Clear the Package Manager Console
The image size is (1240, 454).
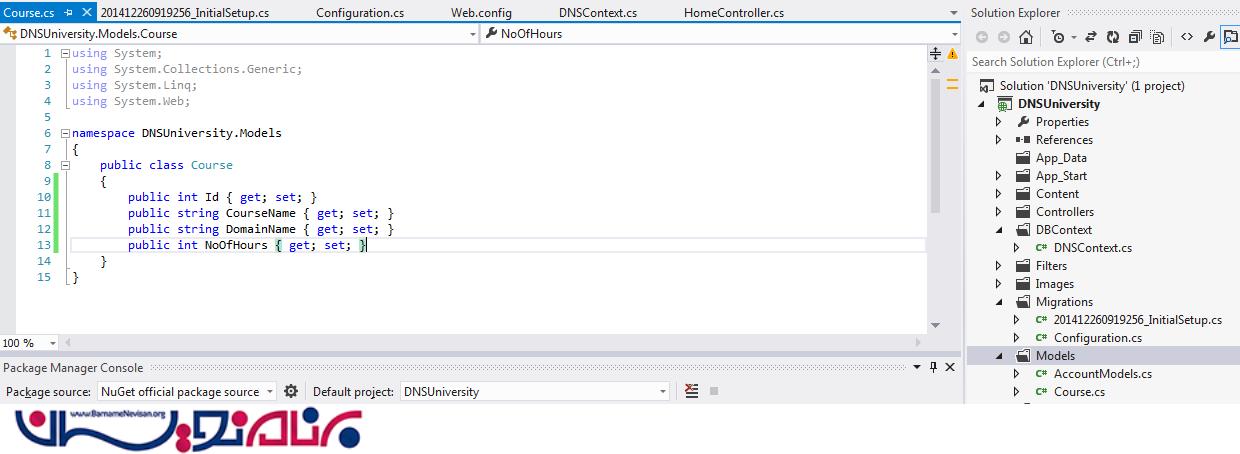coord(692,391)
